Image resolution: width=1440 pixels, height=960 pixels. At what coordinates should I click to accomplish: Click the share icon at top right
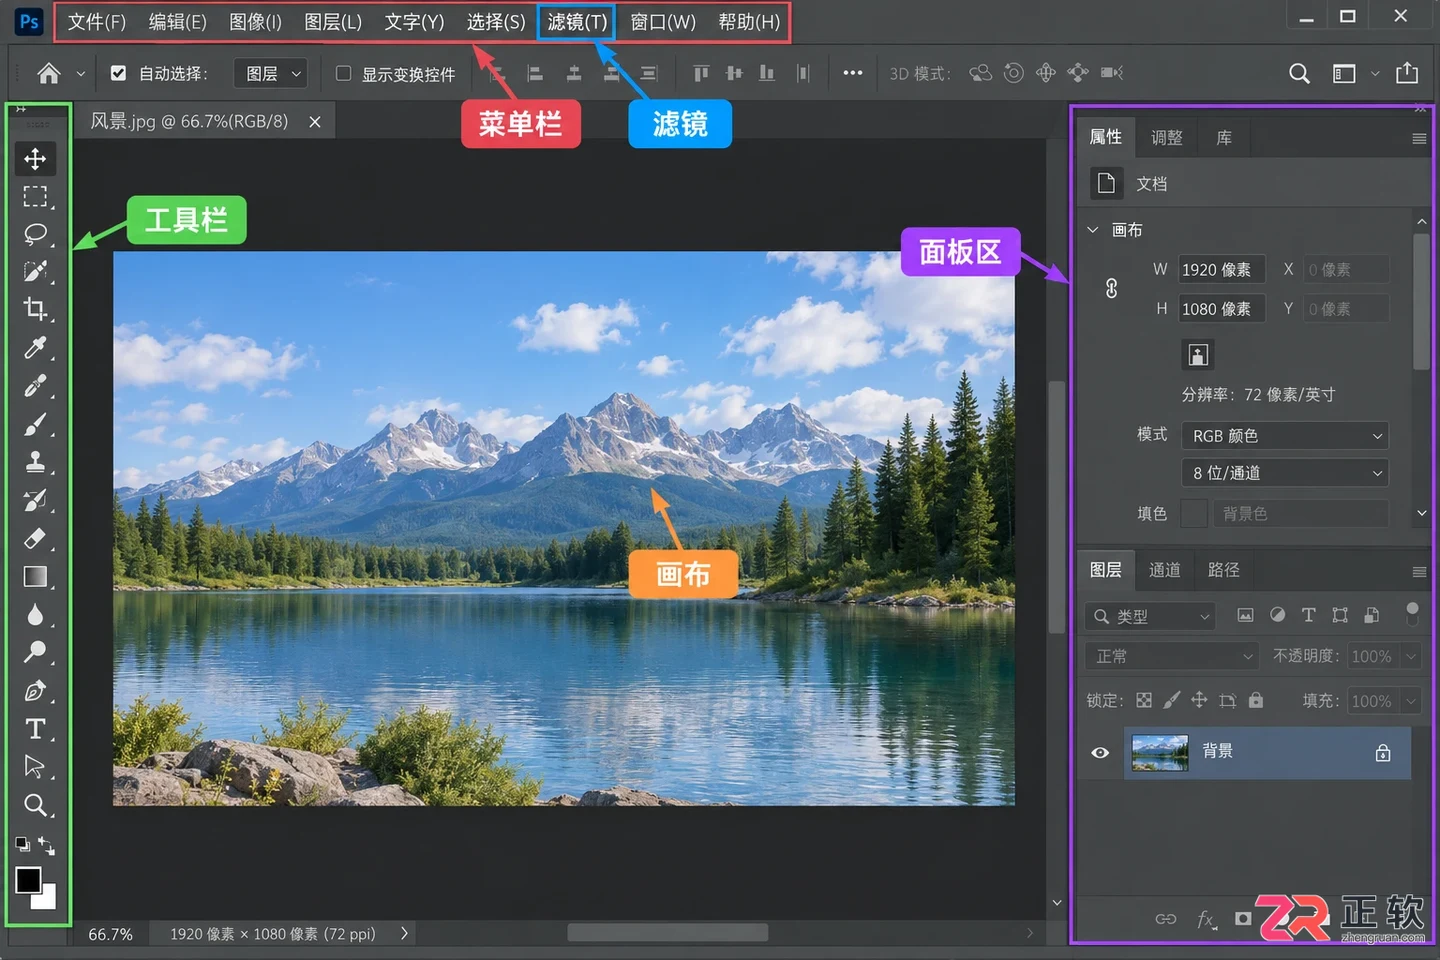(x=1407, y=73)
